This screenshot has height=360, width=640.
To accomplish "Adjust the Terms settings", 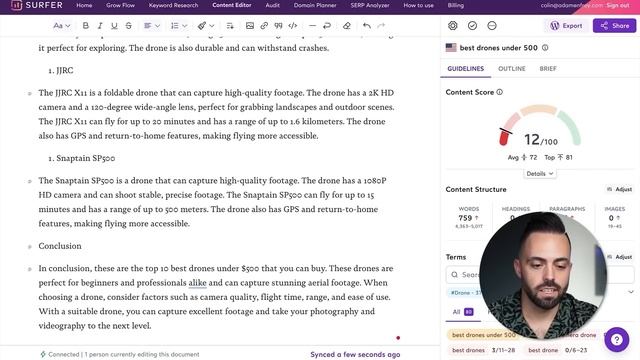I will pos(620,257).
